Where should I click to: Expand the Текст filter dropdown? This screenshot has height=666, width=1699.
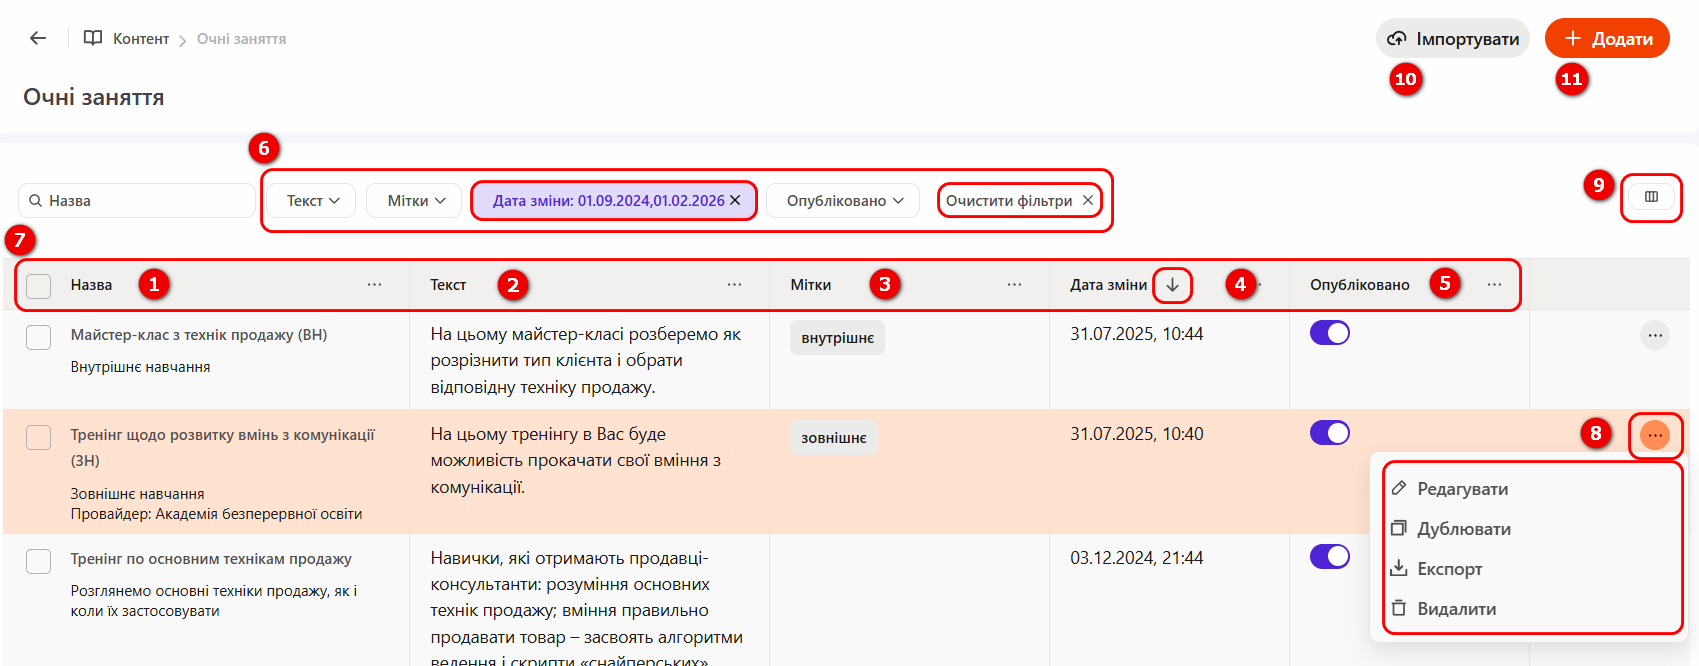point(312,201)
